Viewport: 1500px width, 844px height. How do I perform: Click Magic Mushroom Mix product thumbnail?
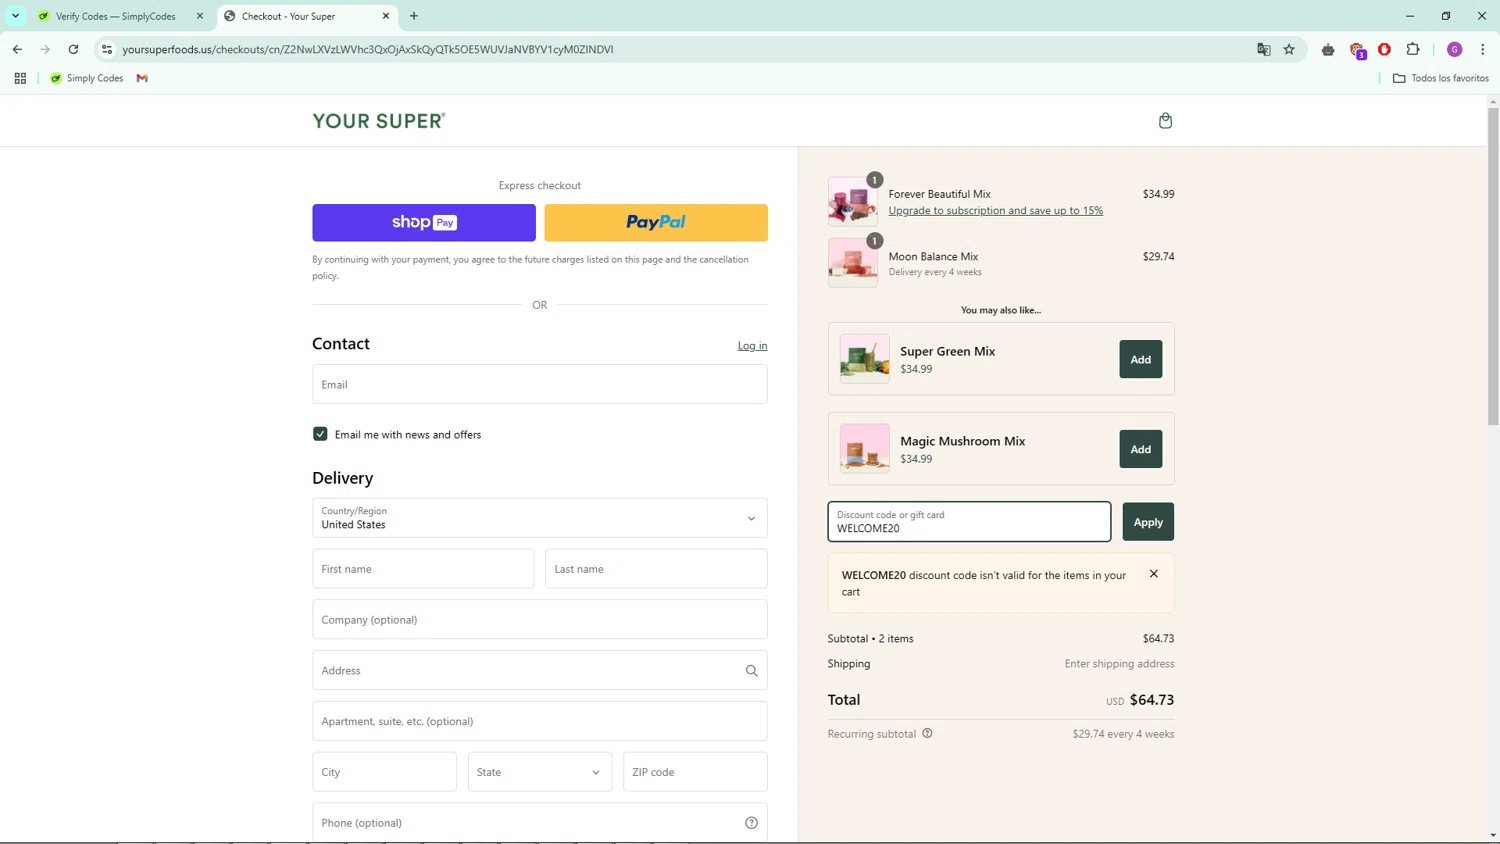point(865,449)
